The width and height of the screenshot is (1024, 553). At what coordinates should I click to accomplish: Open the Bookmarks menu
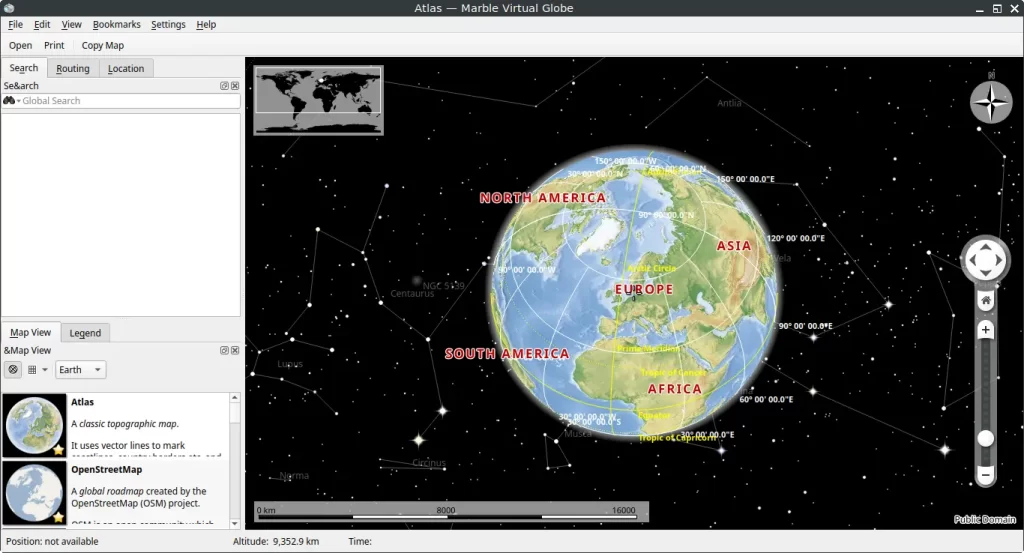[x=116, y=24]
